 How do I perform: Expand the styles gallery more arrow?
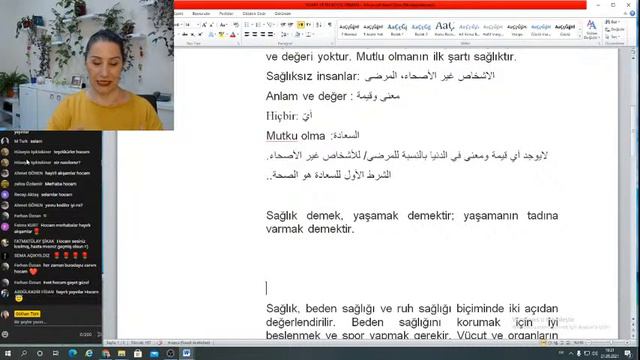(x=580, y=37)
